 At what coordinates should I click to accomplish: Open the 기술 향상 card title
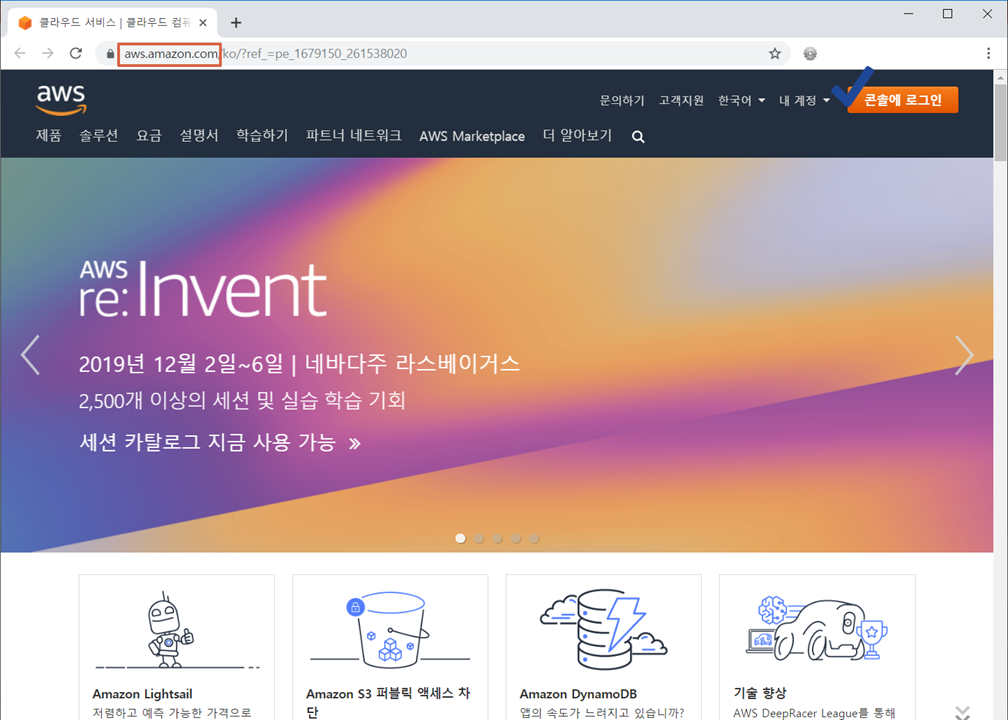coord(760,693)
